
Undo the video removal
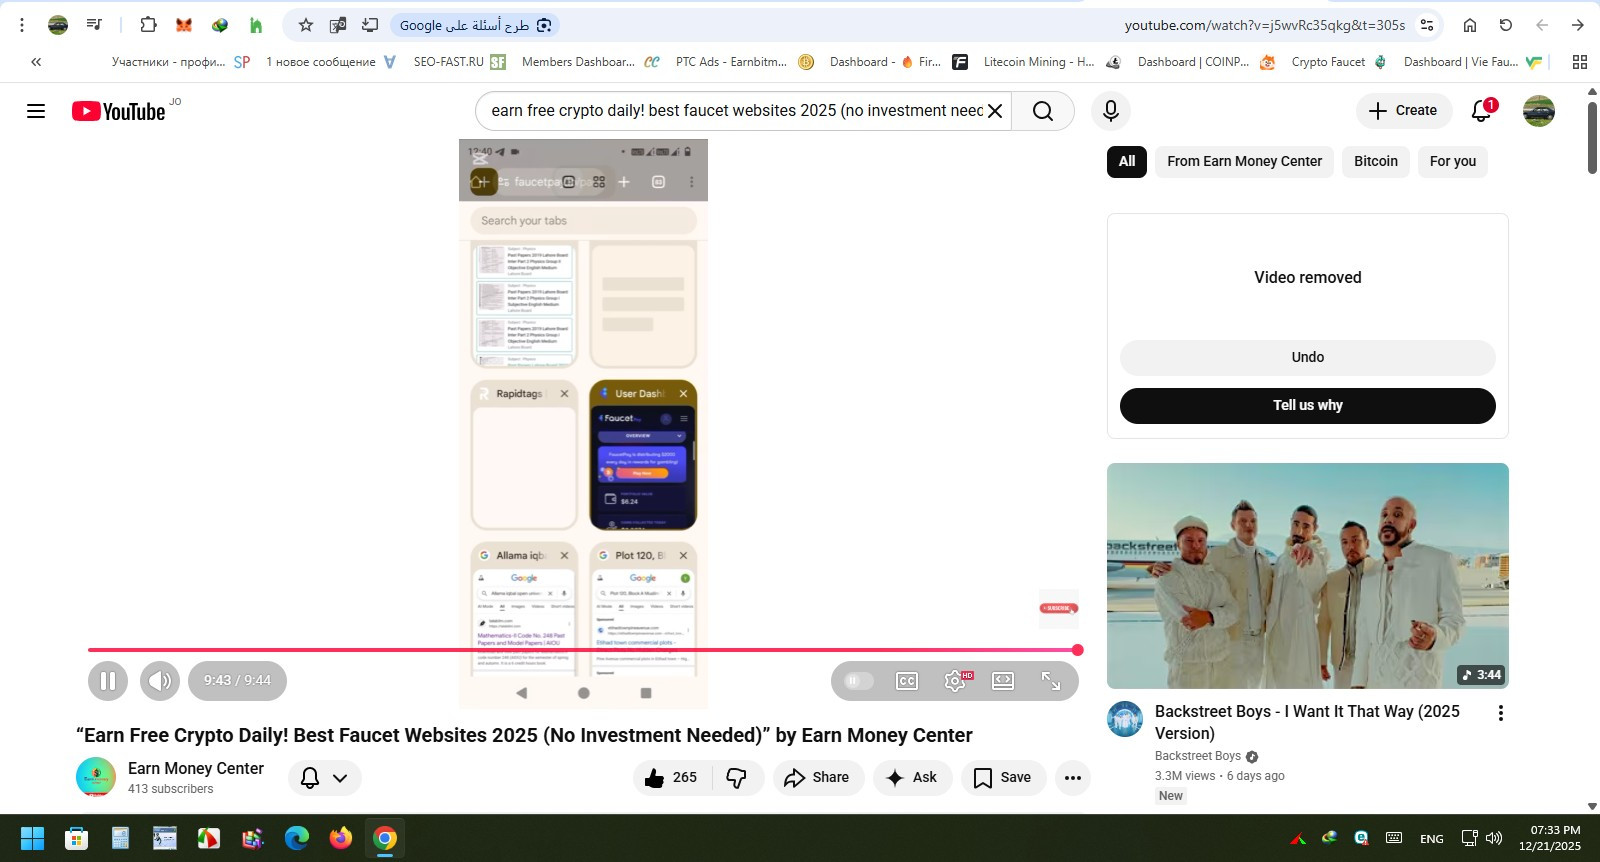pos(1308,357)
